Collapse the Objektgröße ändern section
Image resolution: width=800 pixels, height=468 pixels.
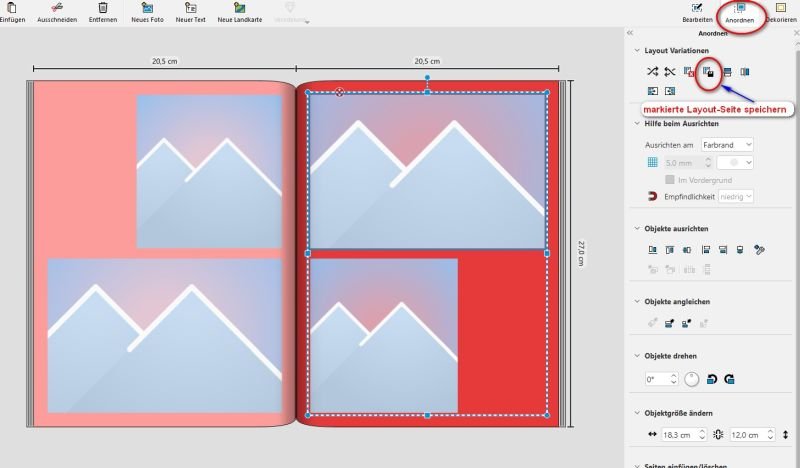click(x=637, y=413)
